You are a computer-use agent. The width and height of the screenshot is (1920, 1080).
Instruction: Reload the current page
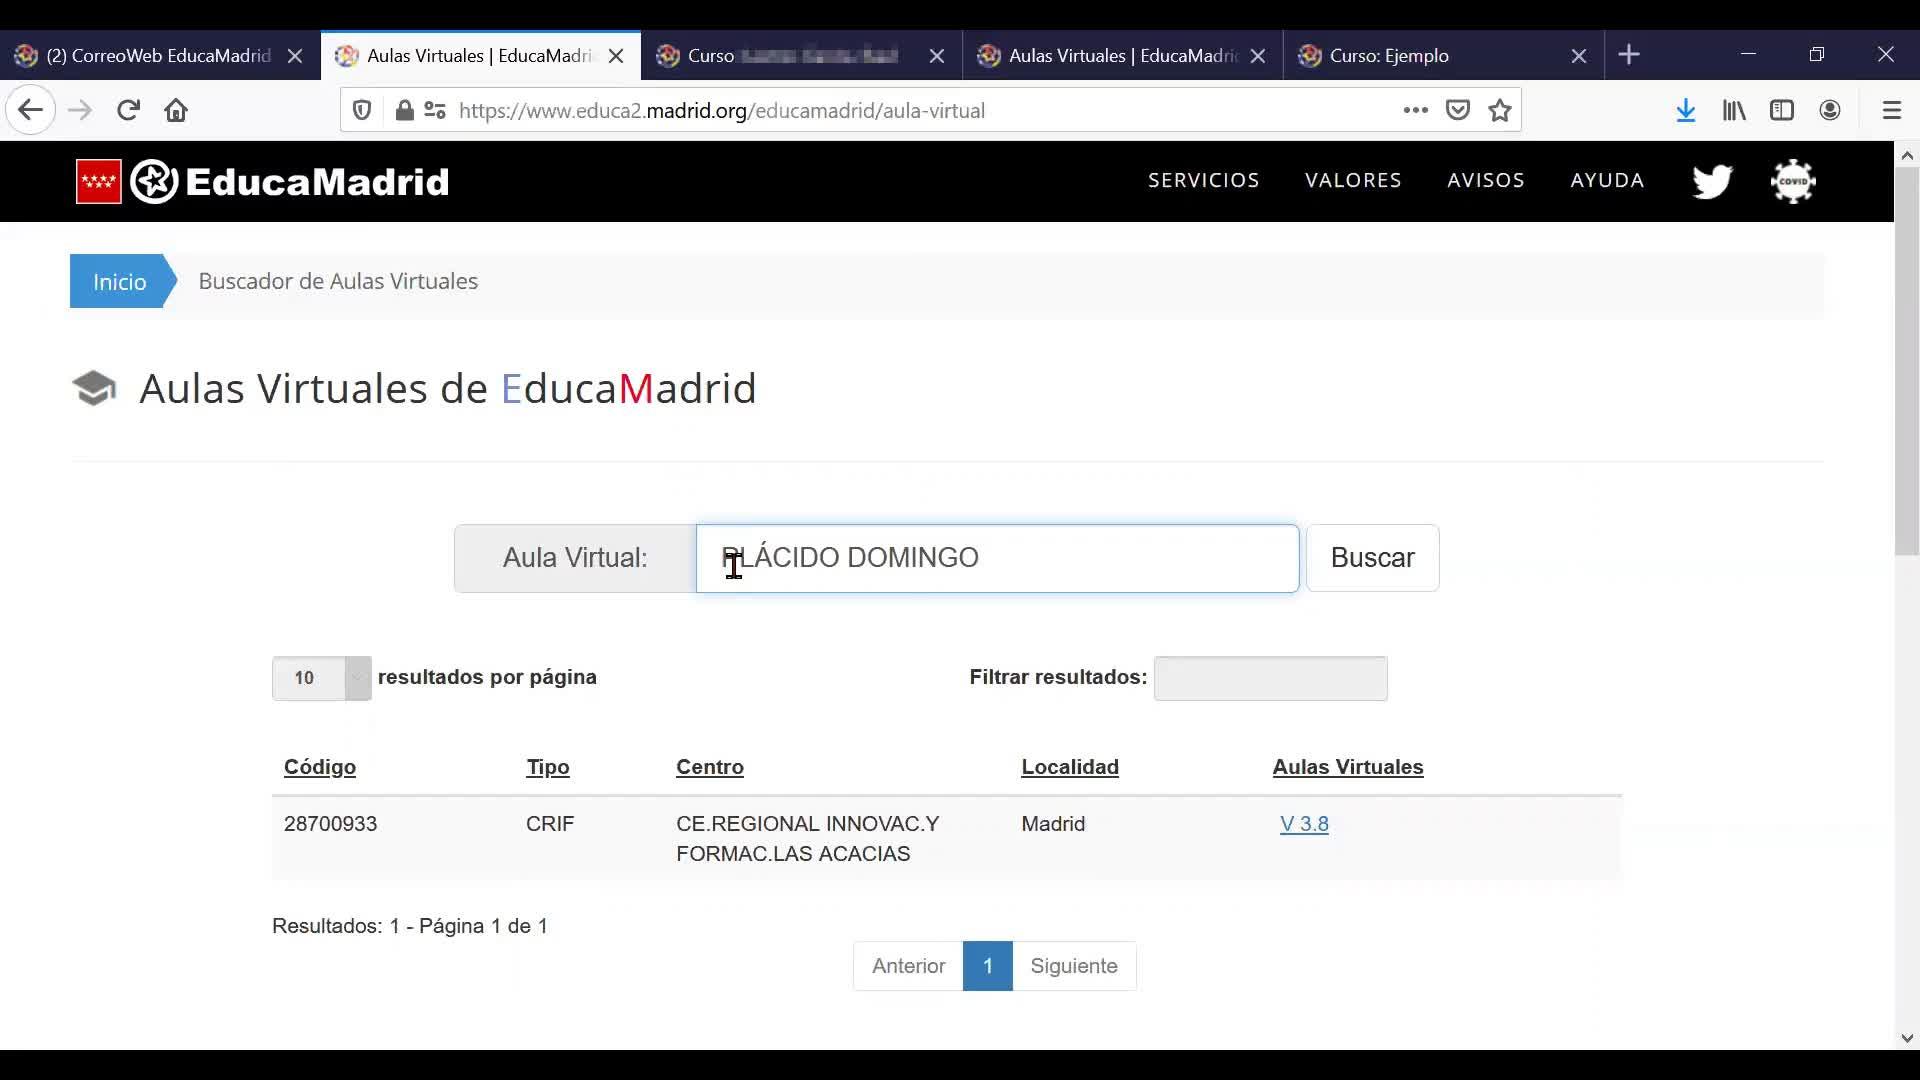[x=128, y=110]
